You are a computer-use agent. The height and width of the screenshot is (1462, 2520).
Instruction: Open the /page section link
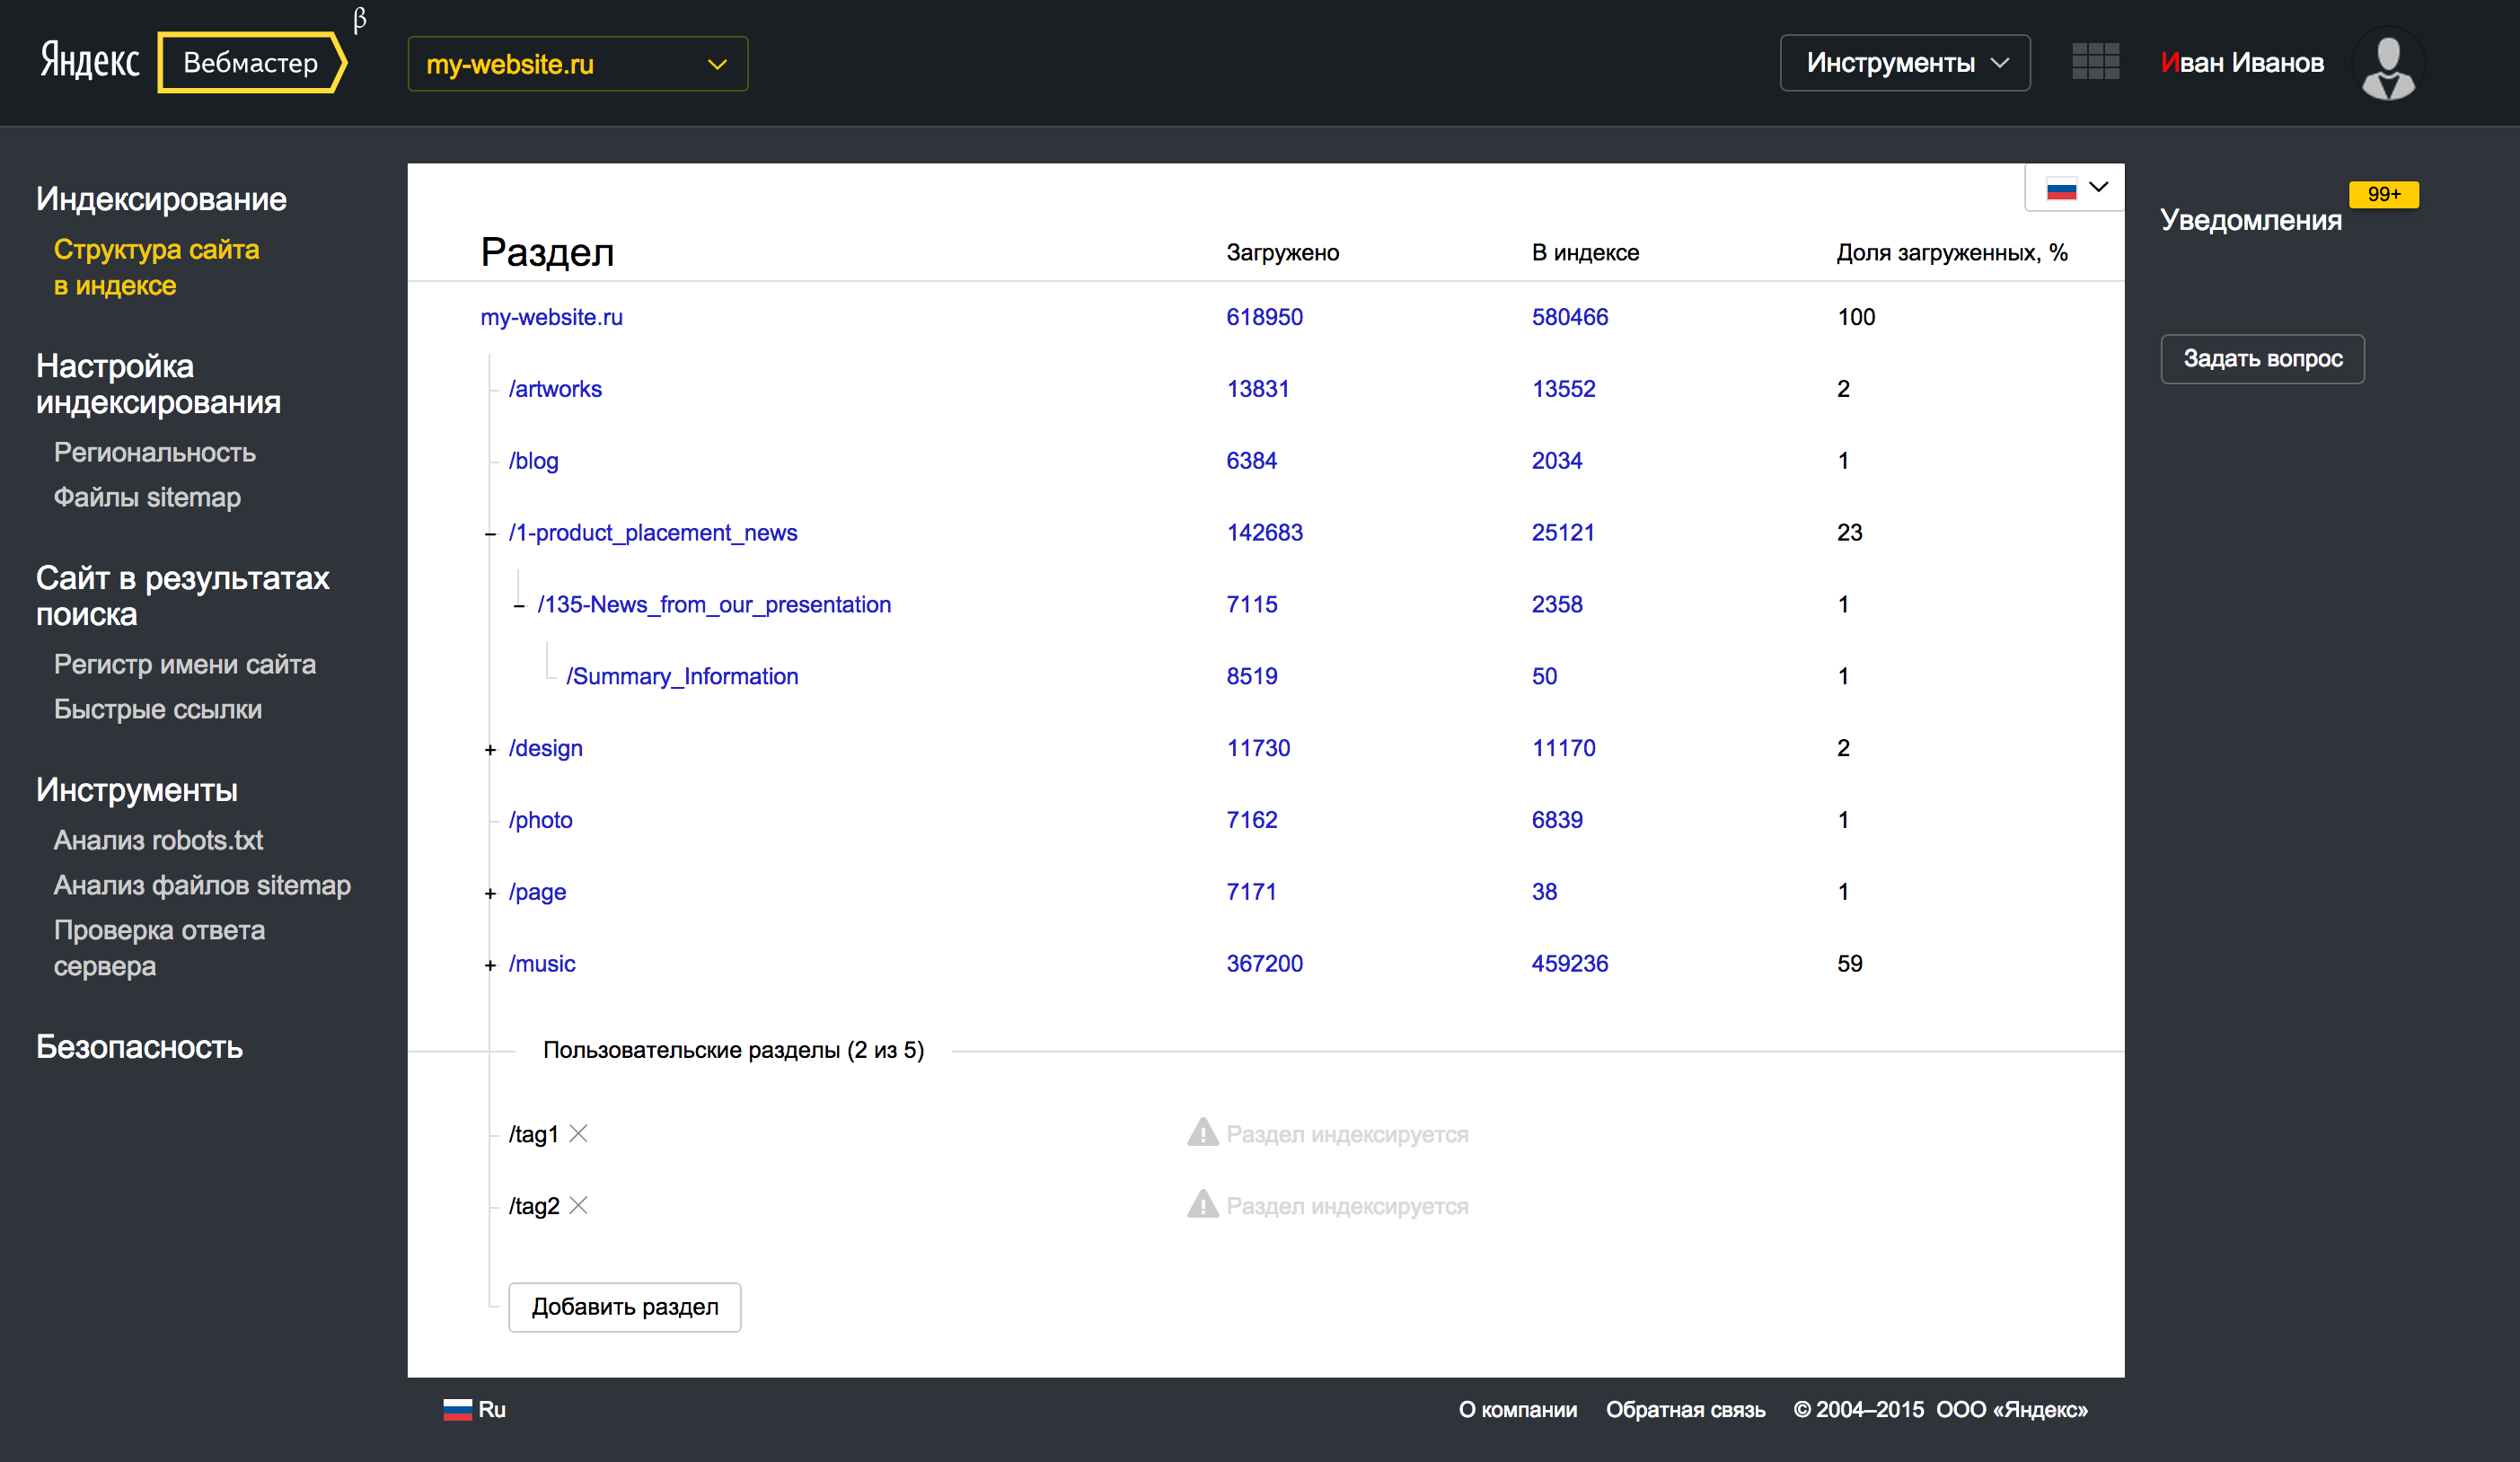click(x=537, y=892)
